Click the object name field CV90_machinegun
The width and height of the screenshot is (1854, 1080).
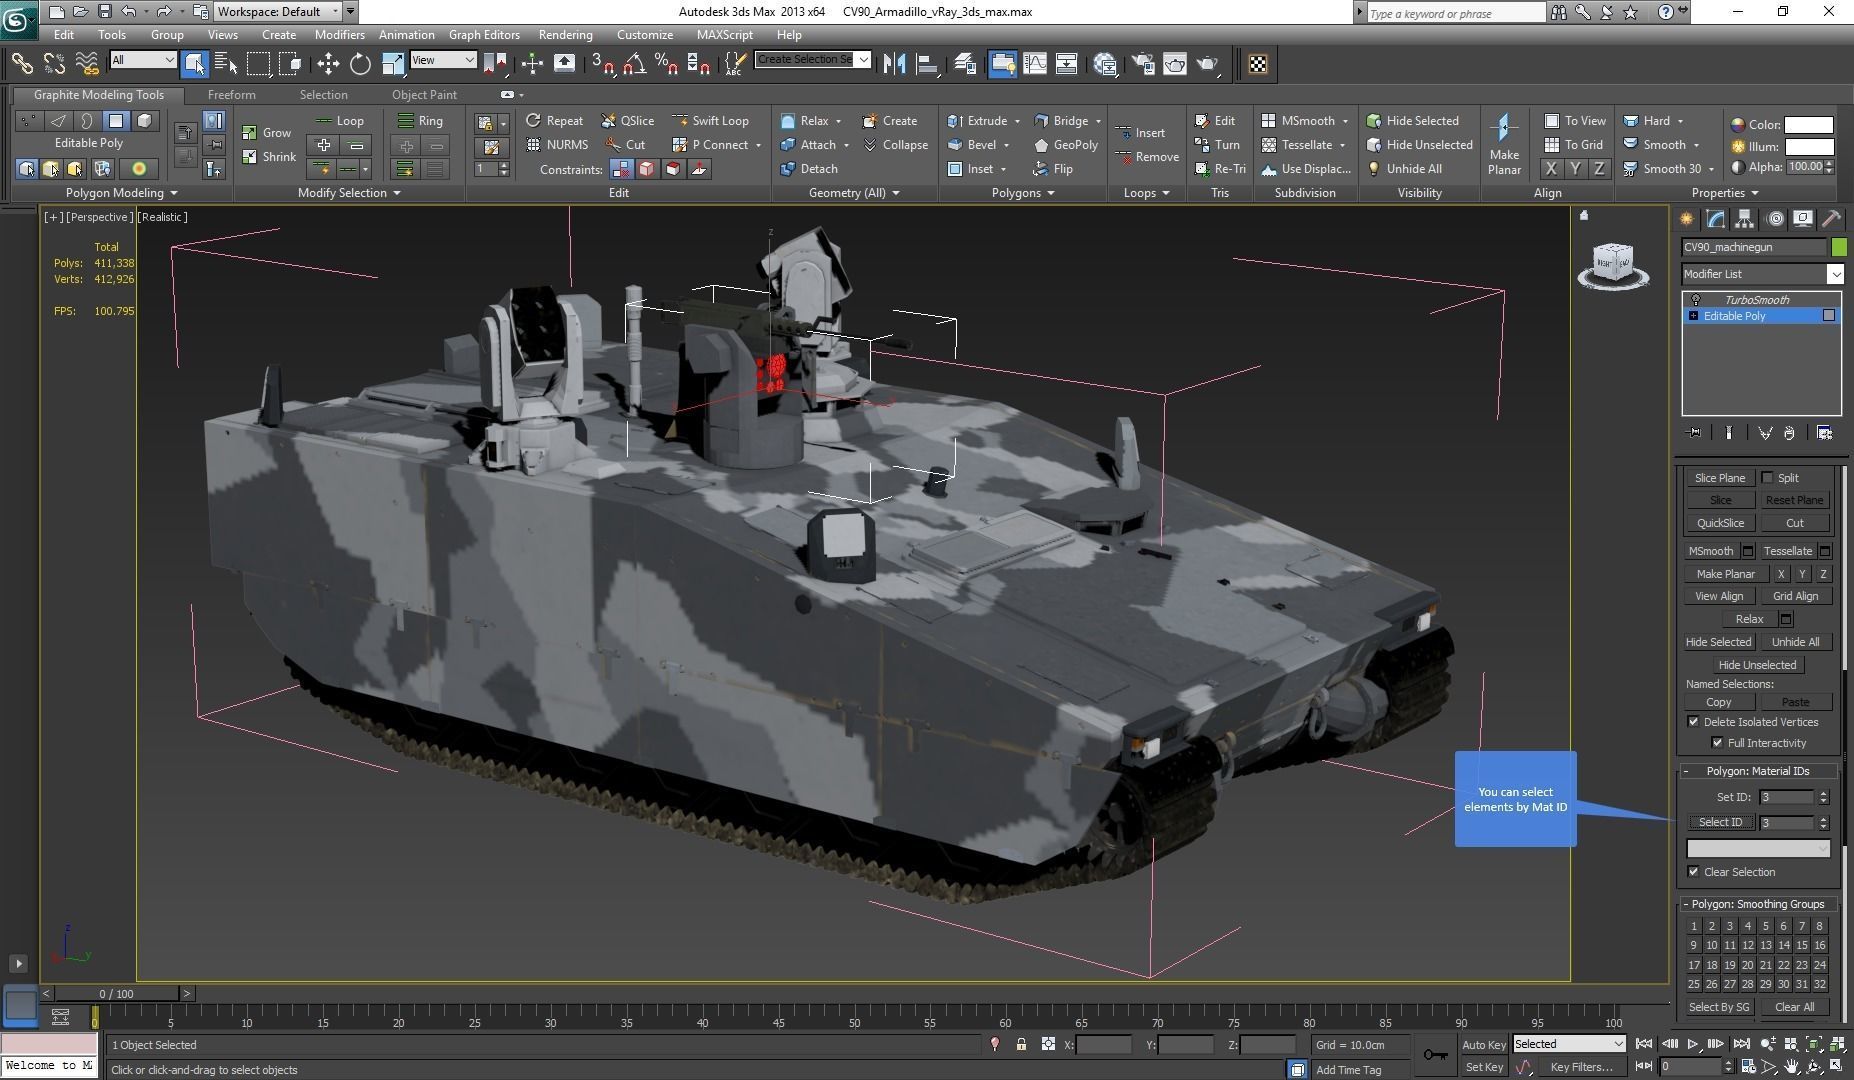[1754, 247]
